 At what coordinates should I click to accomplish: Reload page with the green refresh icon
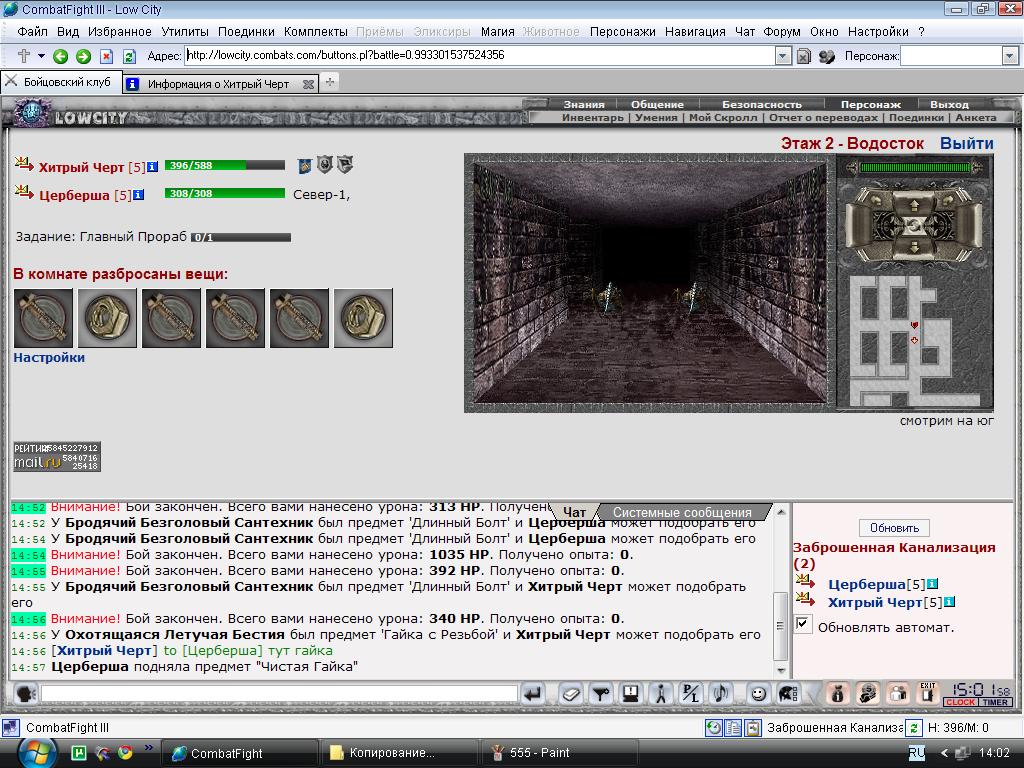[x=129, y=57]
